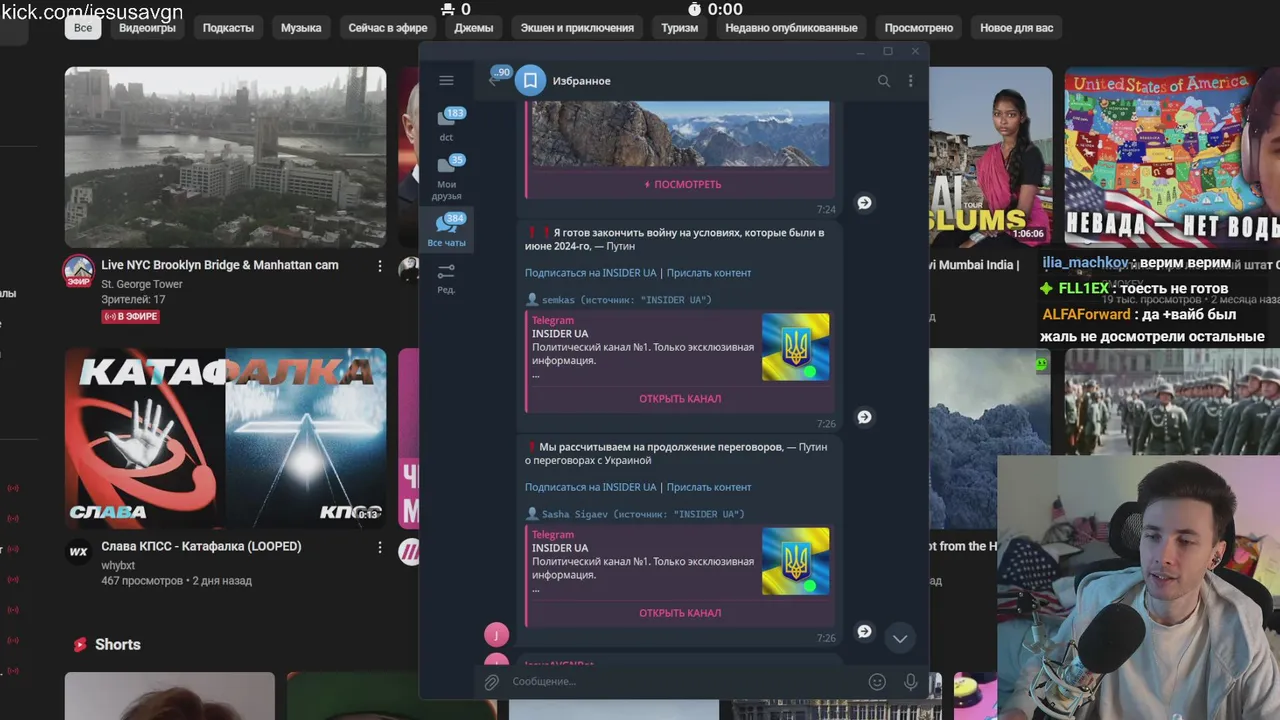Click the whybxt channel name
Screen dimensions: 1280x720
[118, 565]
